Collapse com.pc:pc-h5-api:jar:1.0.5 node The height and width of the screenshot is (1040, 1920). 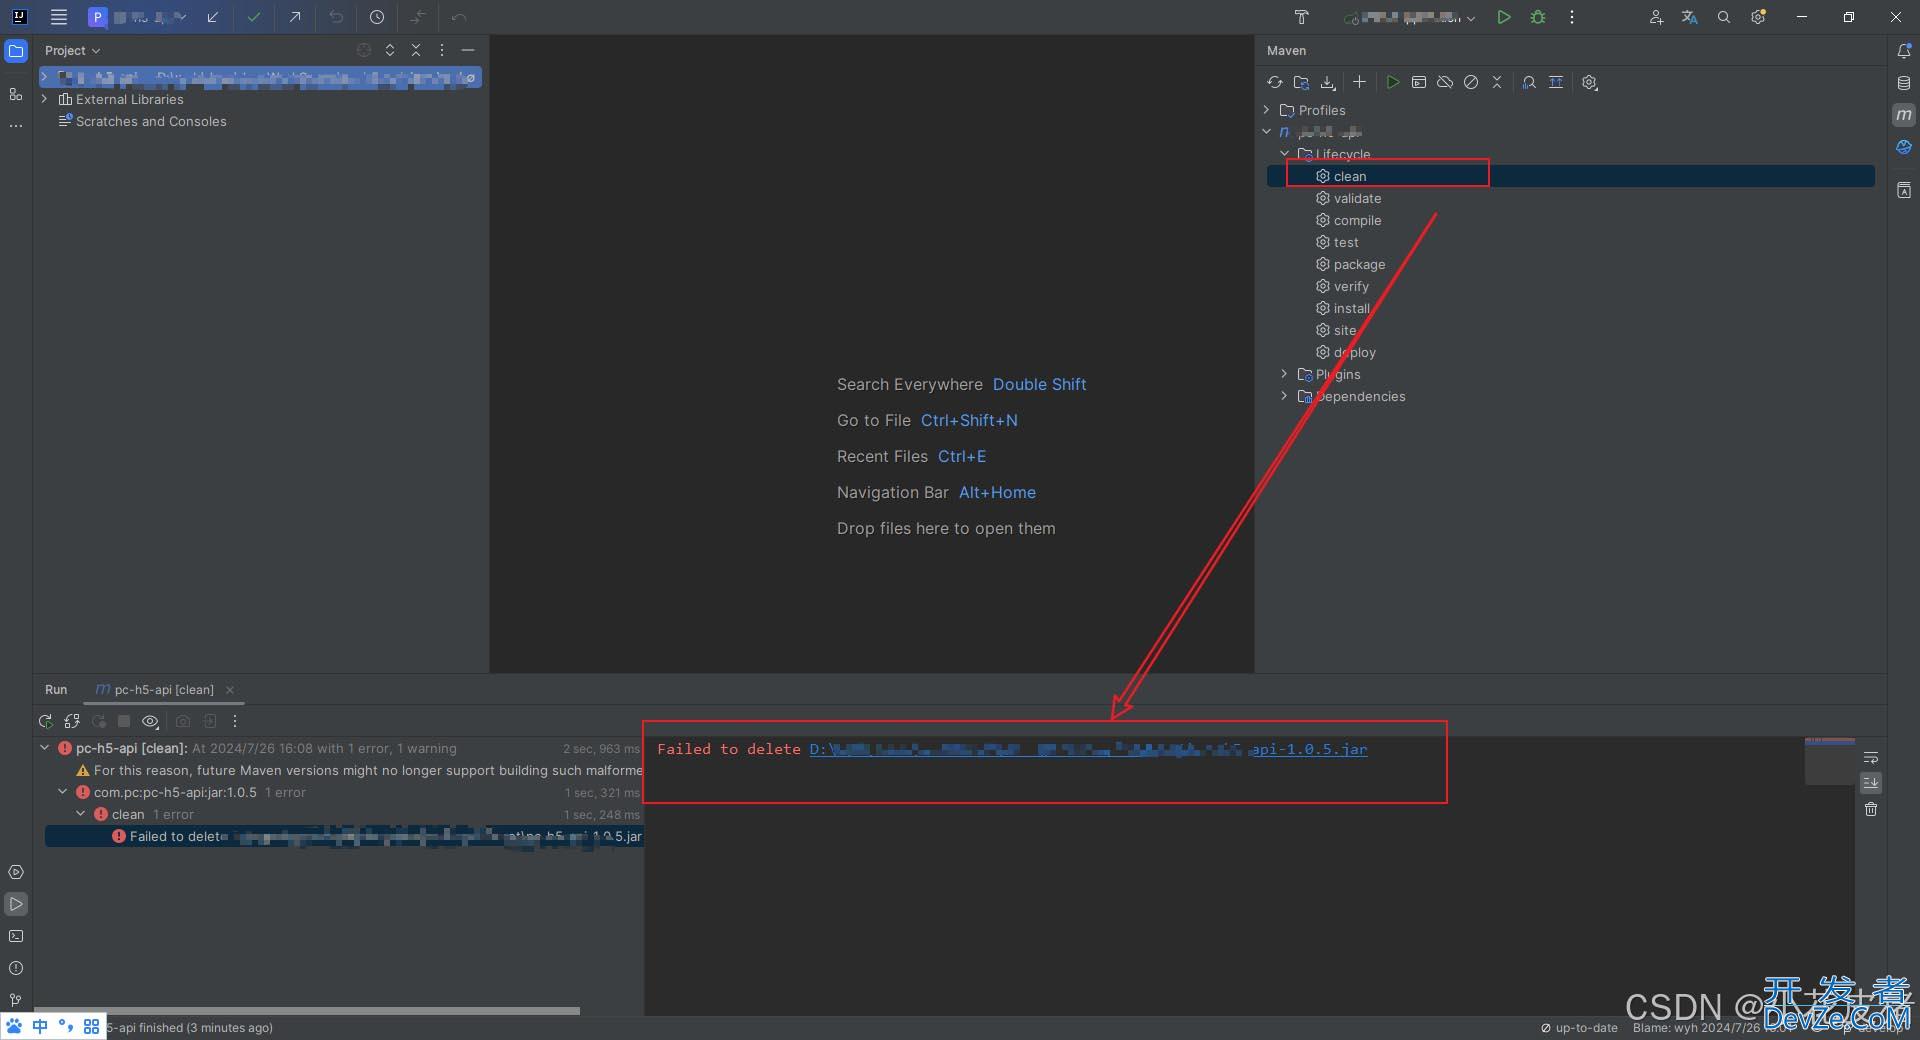(63, 792)
